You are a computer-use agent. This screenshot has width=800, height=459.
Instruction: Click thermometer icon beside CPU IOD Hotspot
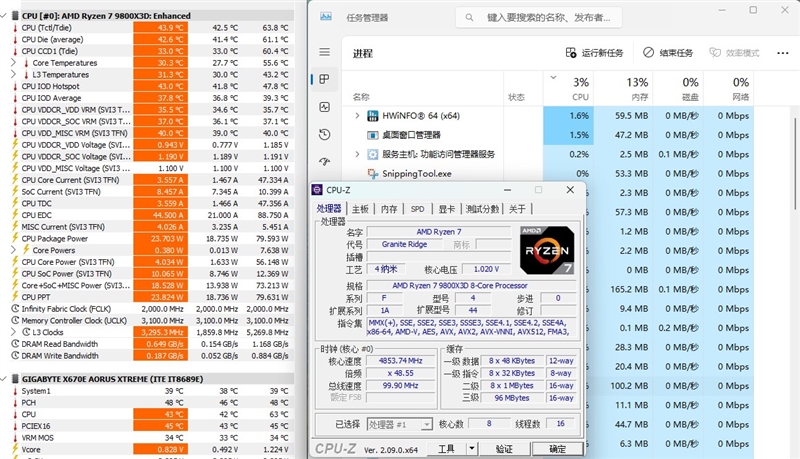[x=15, y=86]
